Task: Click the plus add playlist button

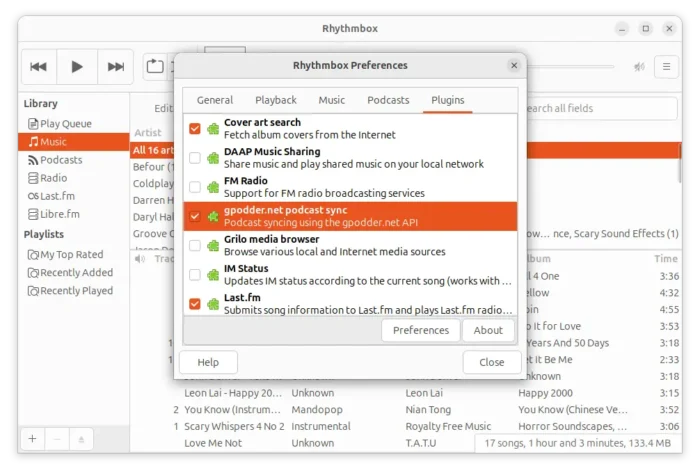Action: click(33, 439)
